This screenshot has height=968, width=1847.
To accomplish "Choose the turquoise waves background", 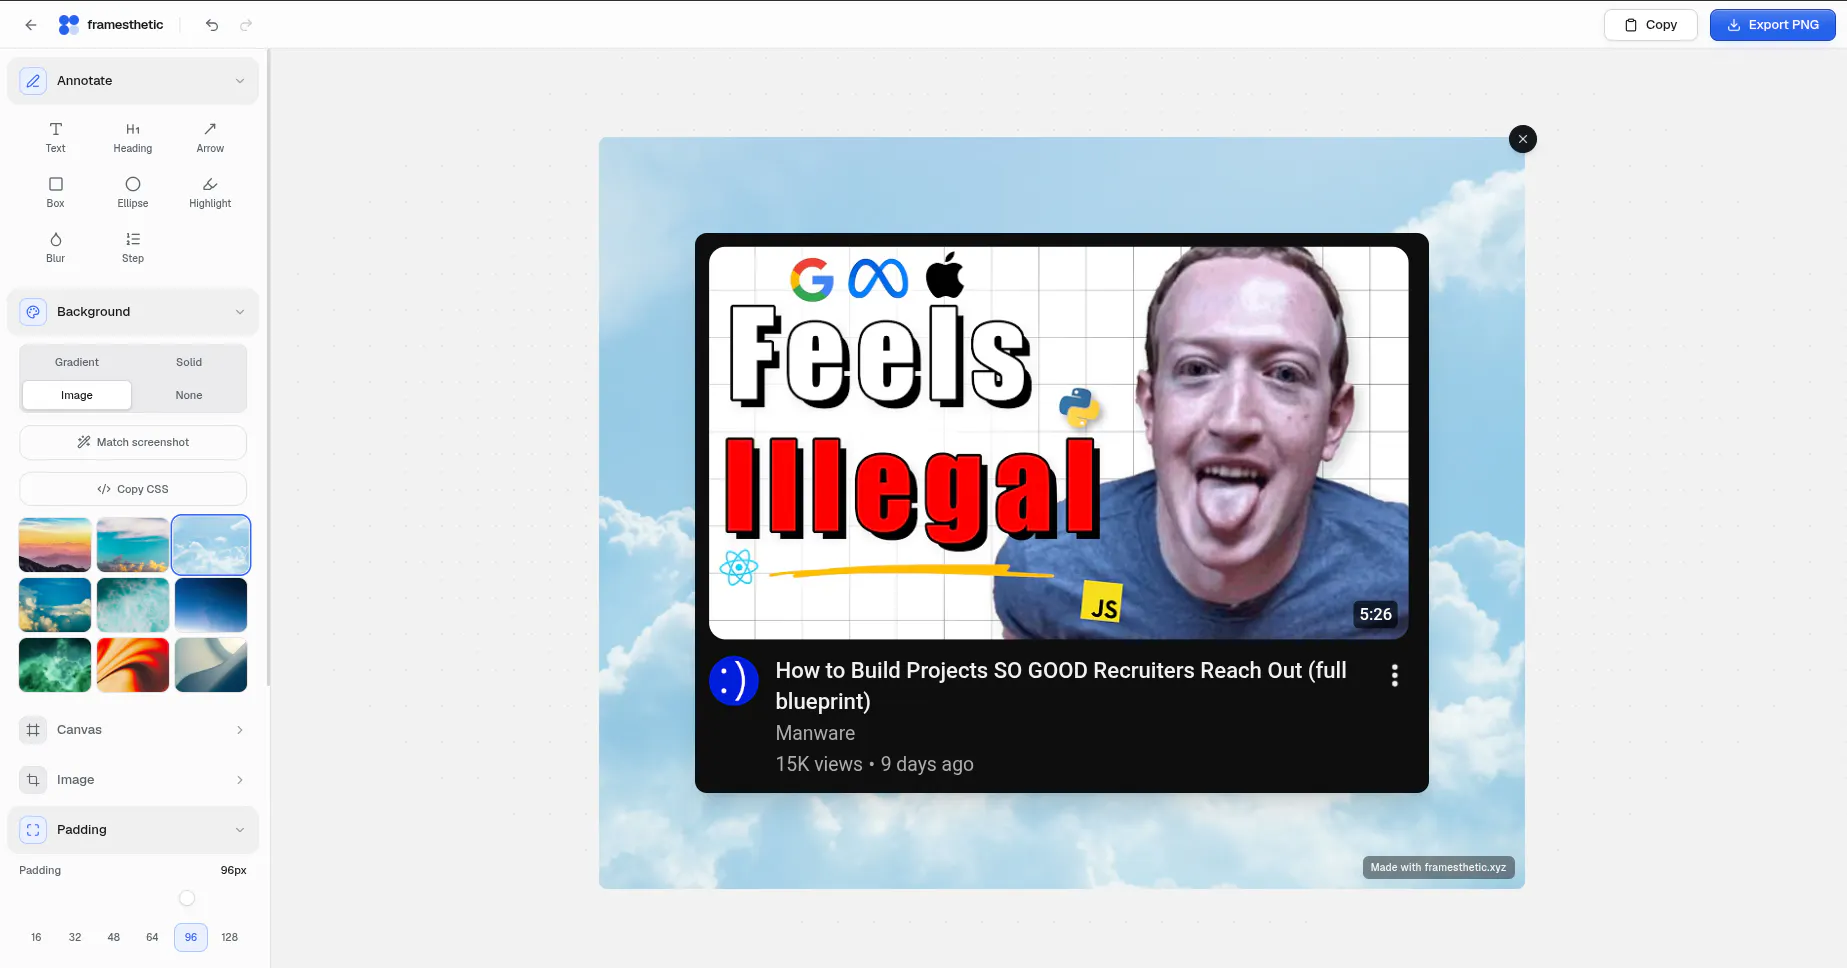I will point(133,605).
